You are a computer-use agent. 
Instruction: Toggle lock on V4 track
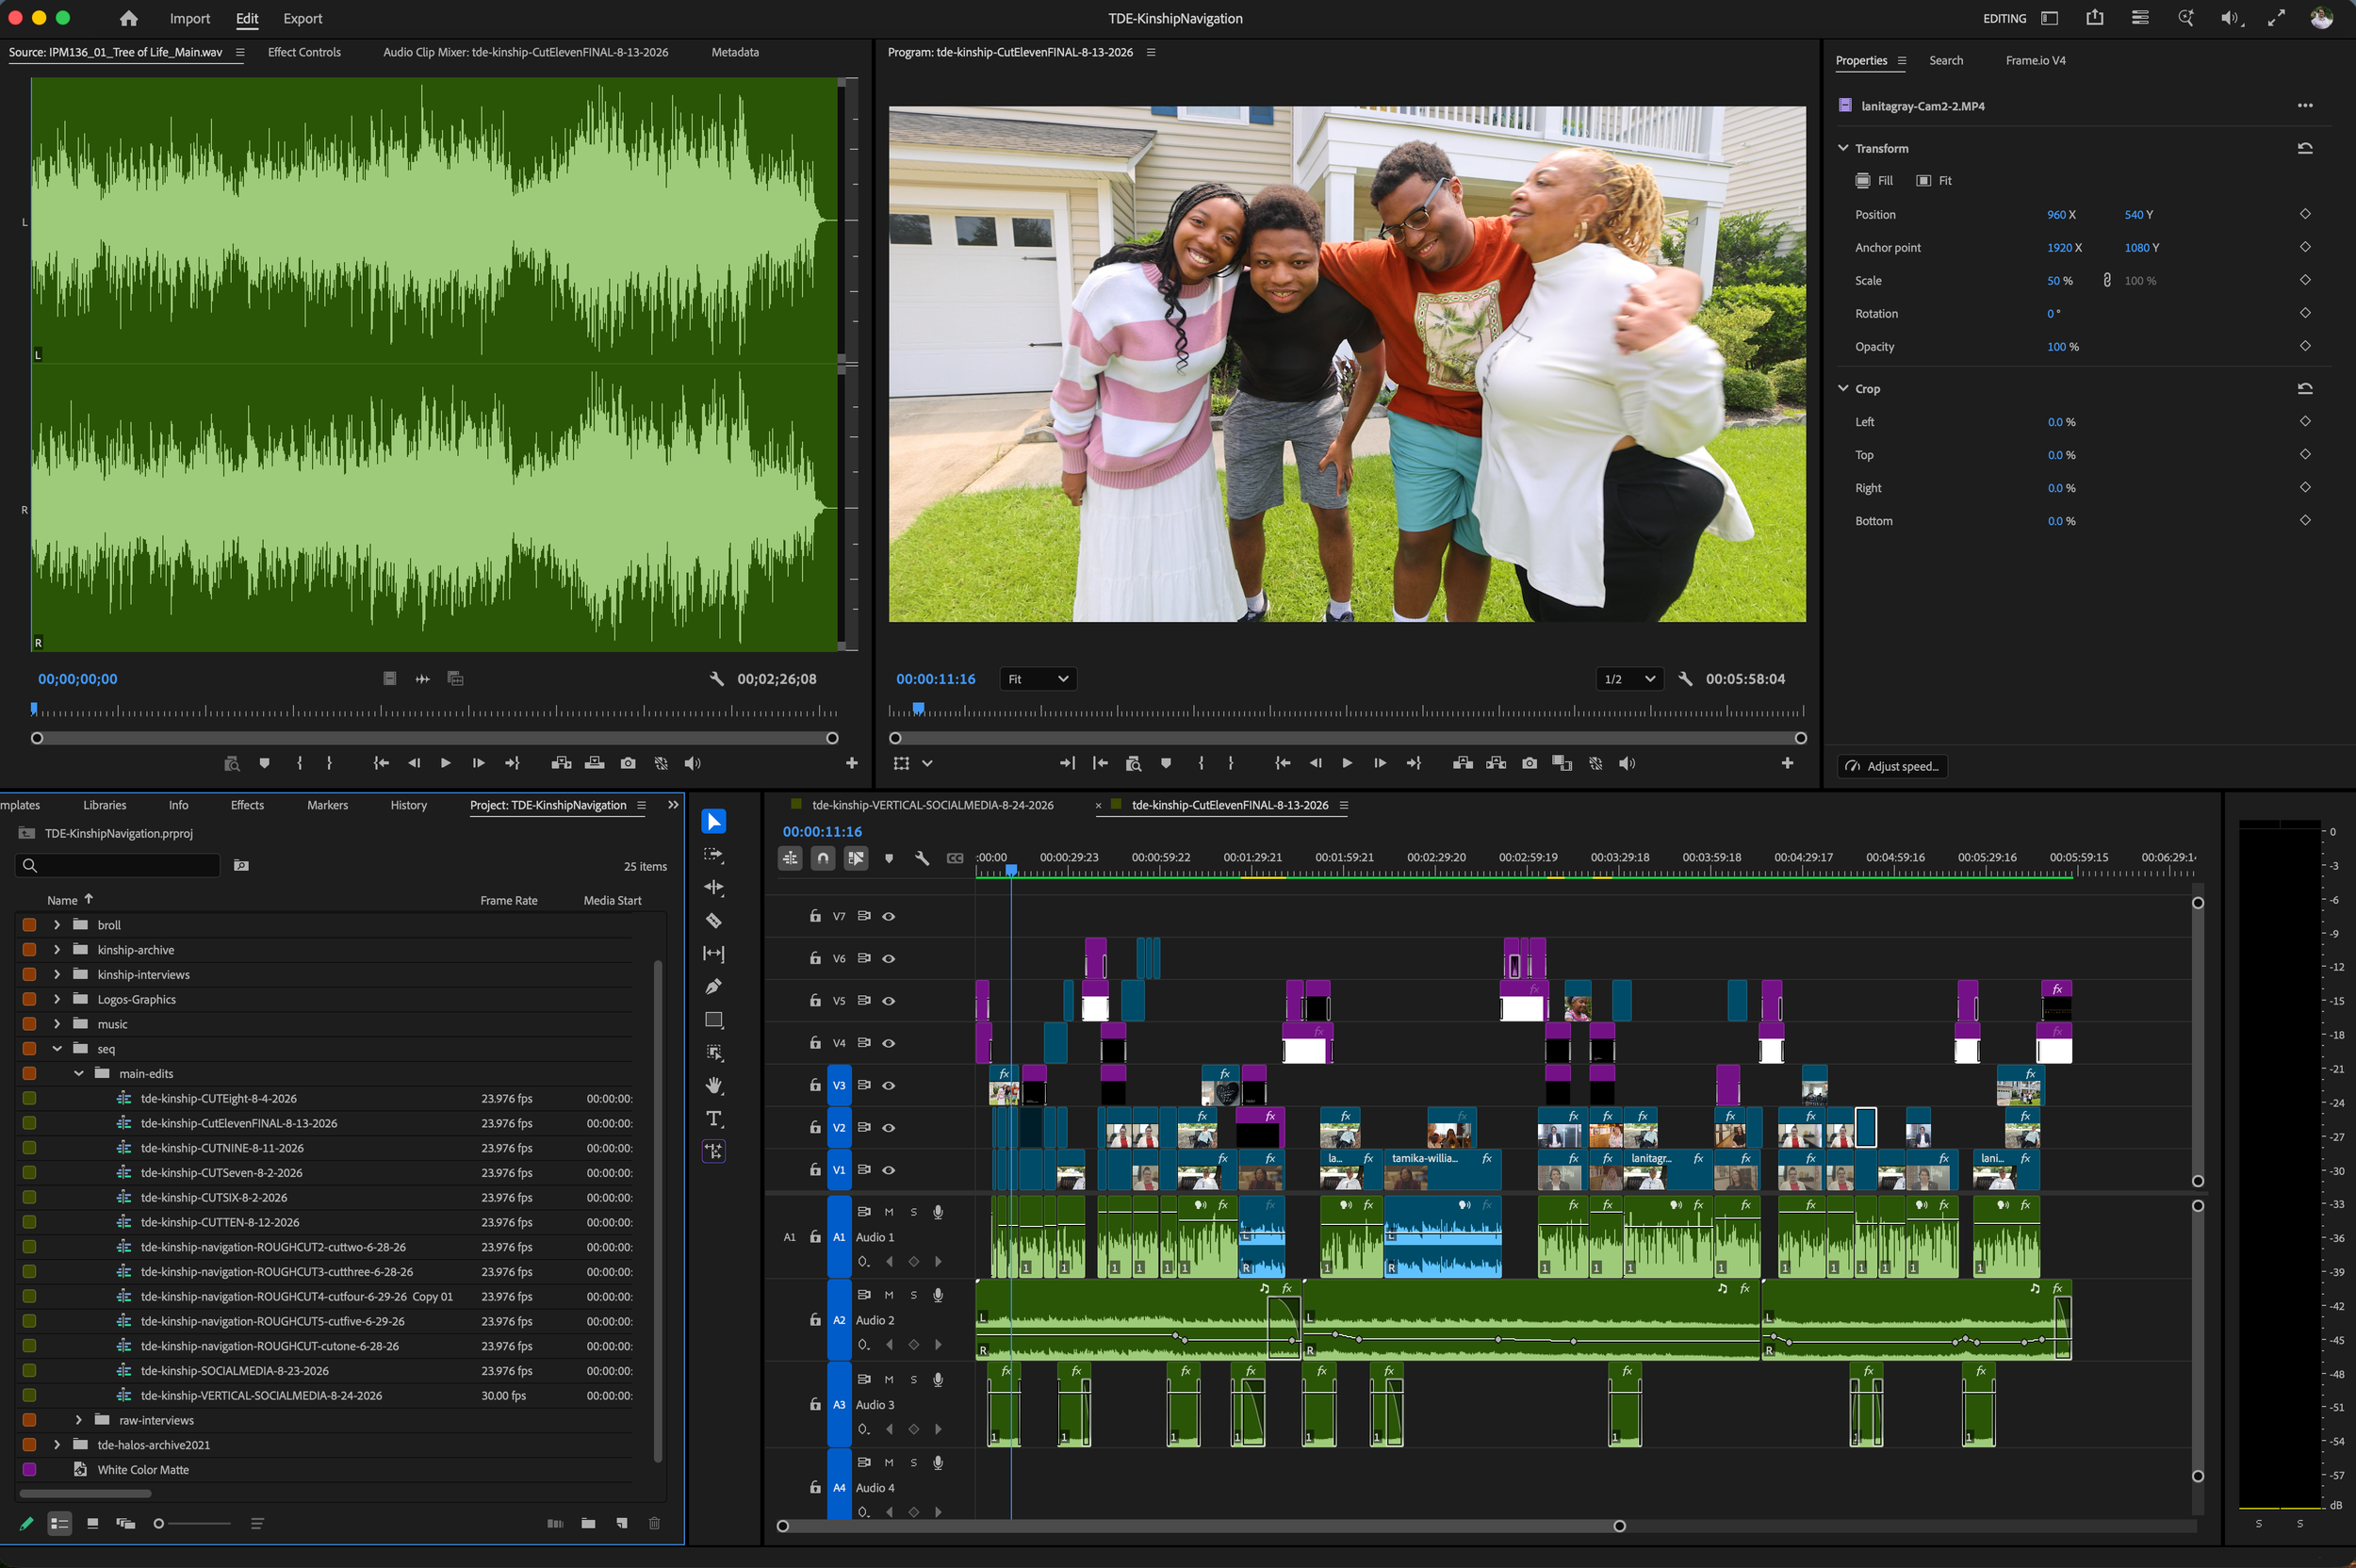815,1042
